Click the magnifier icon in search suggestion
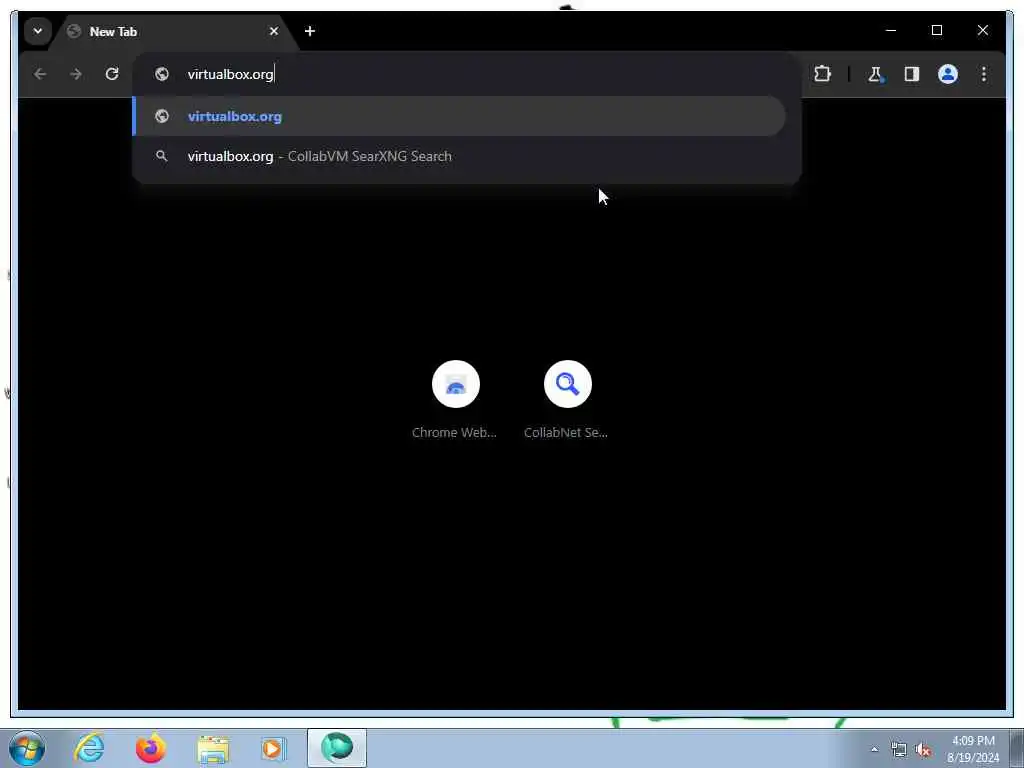The width and height of the screenshot is (1024, 768). [161, 156]
